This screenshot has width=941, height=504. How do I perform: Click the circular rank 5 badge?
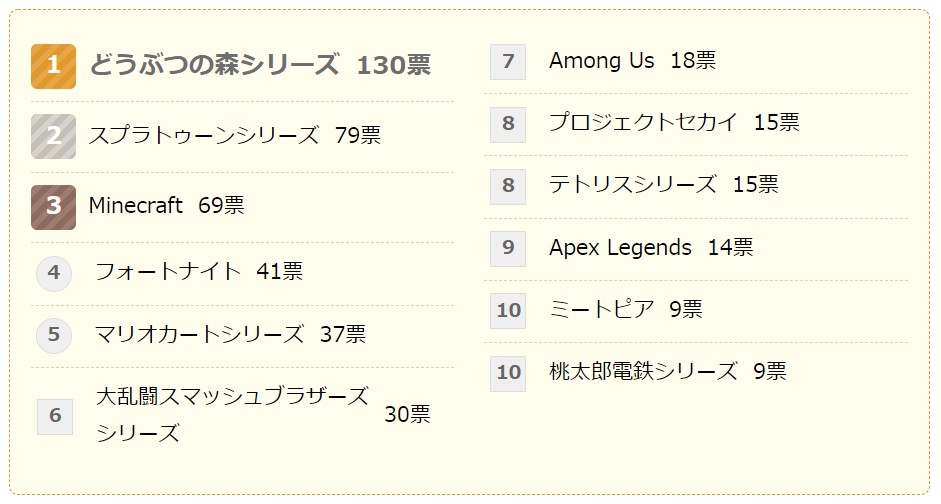pyautogui.click(x=54, y=335)
